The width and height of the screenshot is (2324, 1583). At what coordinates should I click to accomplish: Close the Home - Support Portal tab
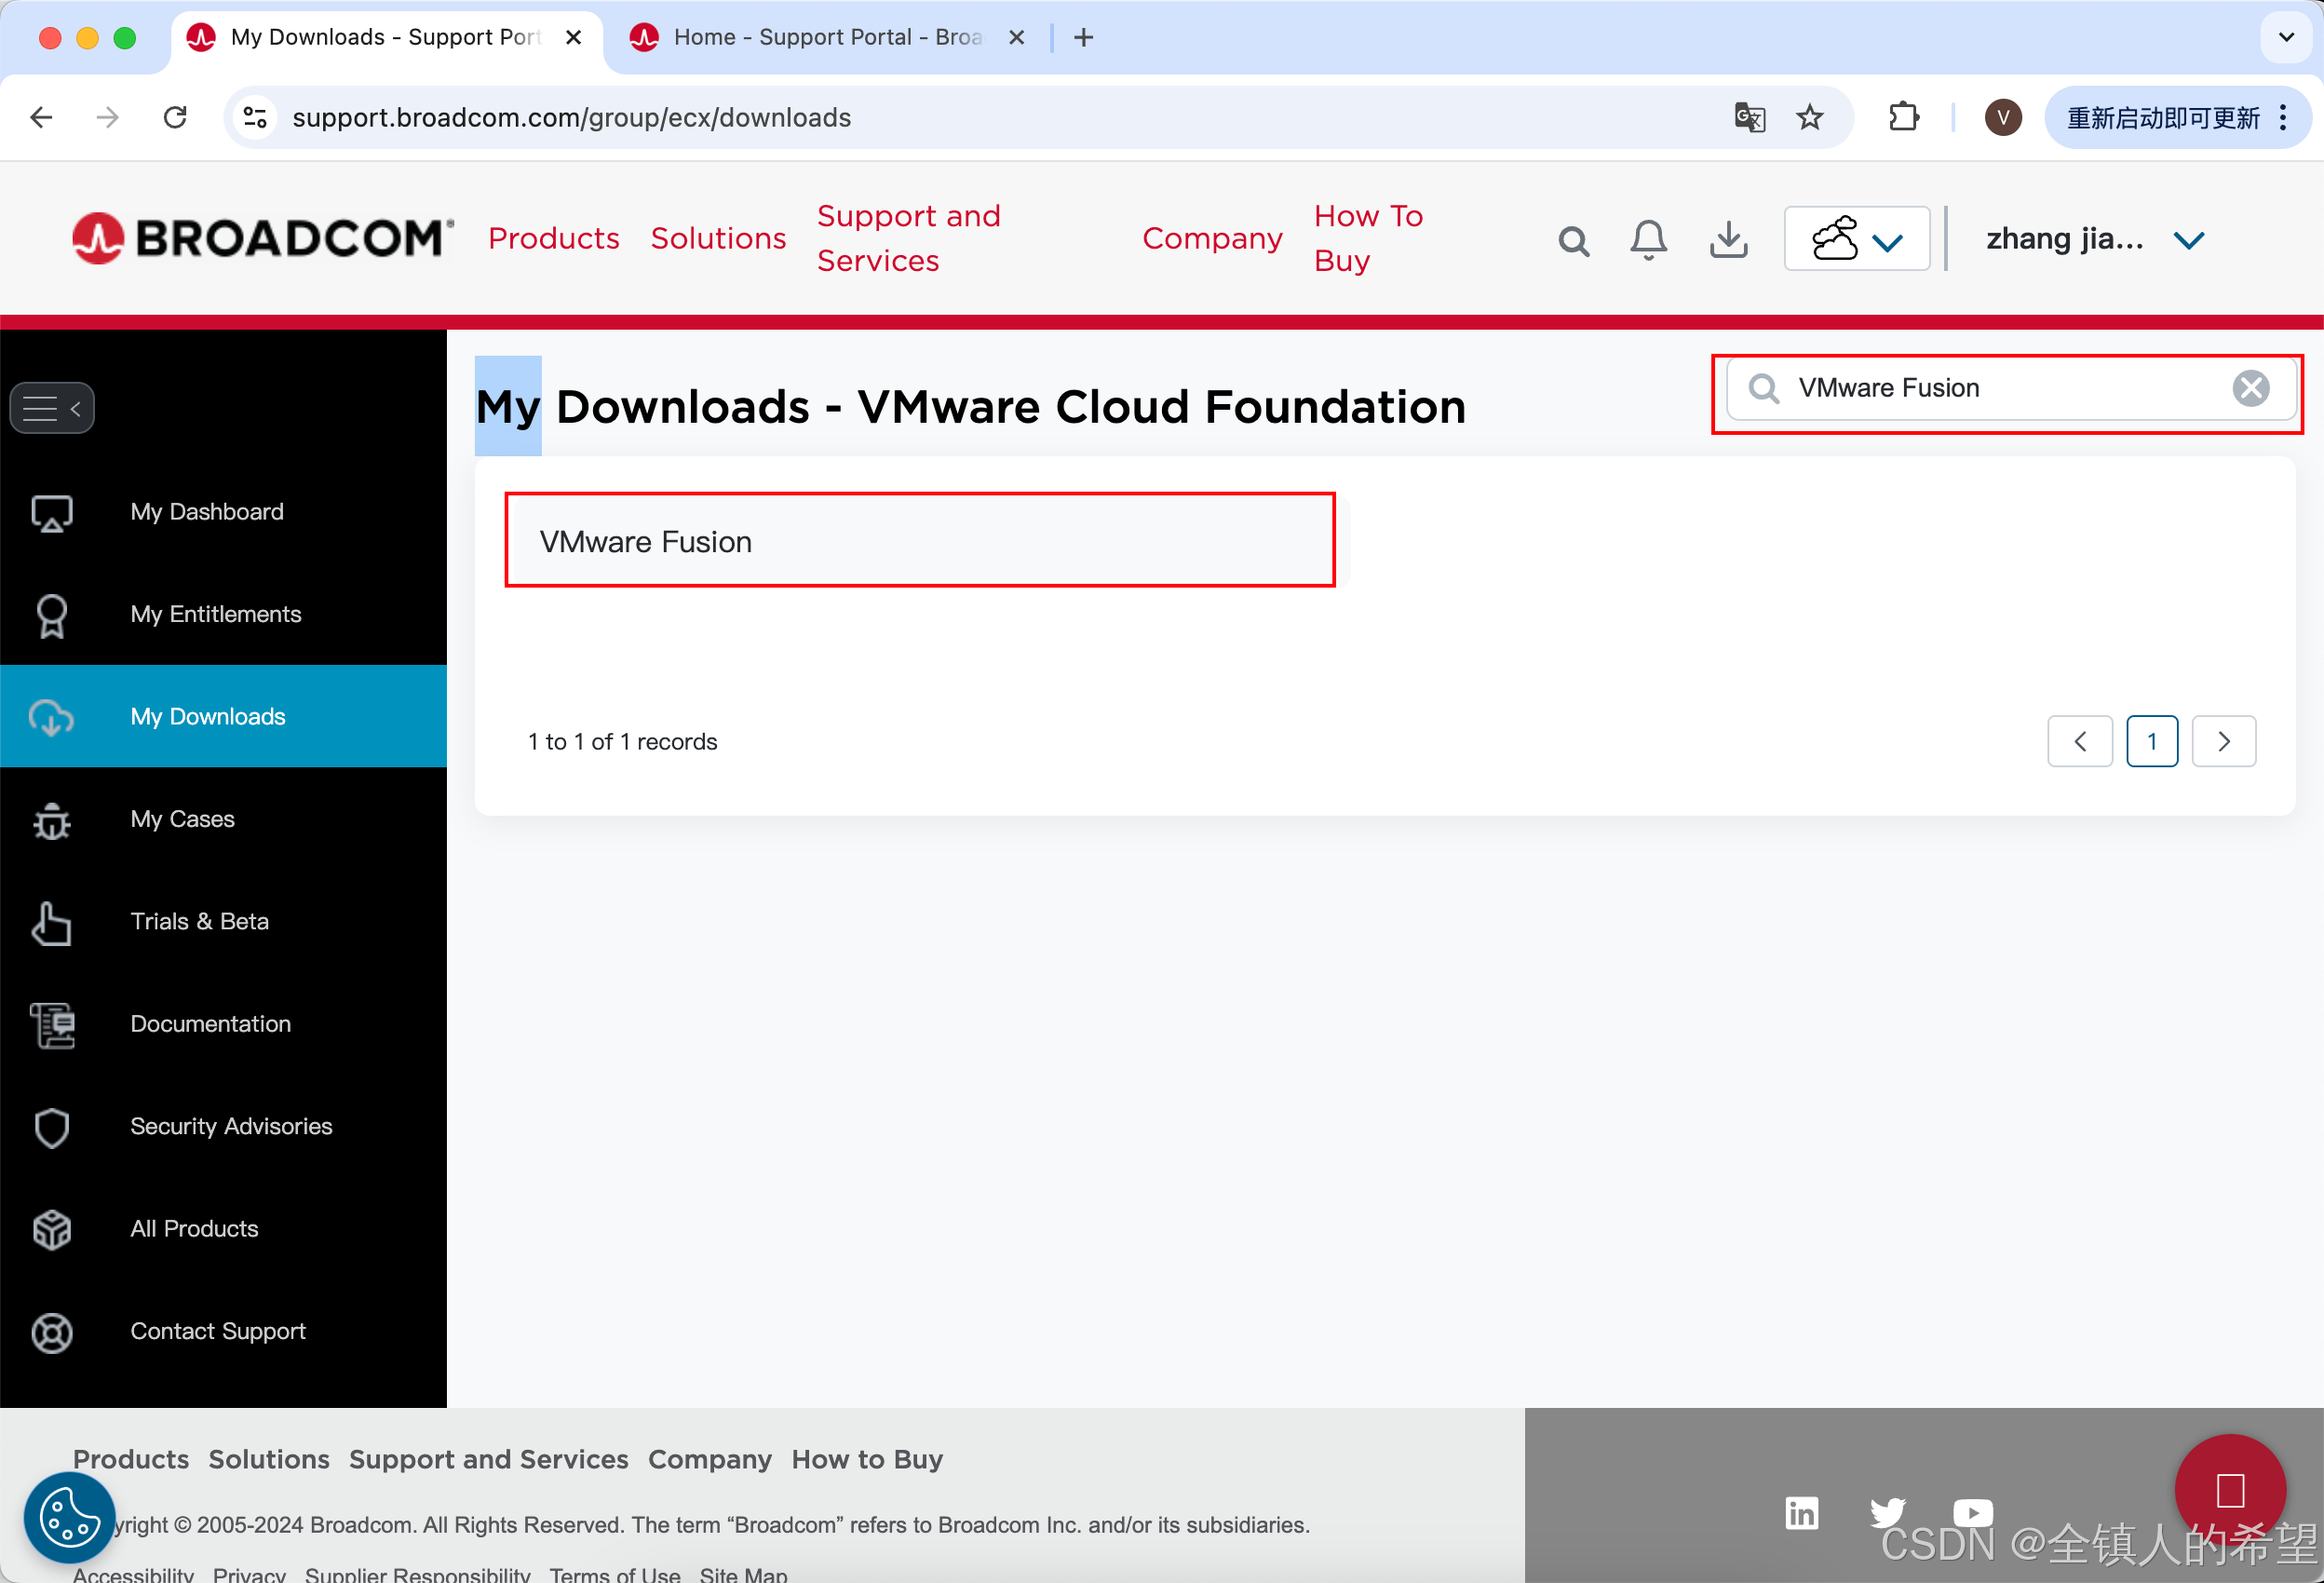(x=1016, y=37)
